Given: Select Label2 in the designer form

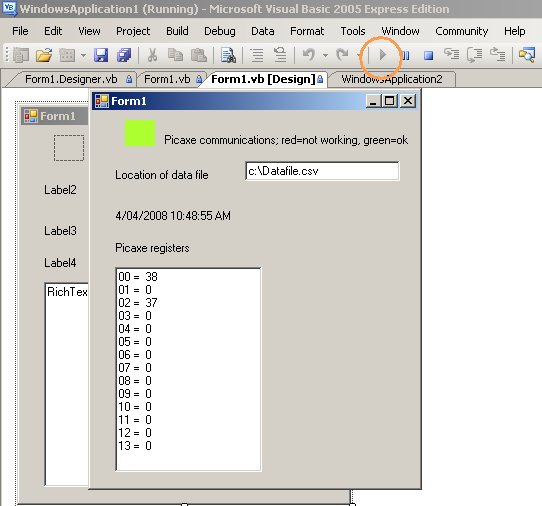Looking at the screenshot, I should 60,190.
